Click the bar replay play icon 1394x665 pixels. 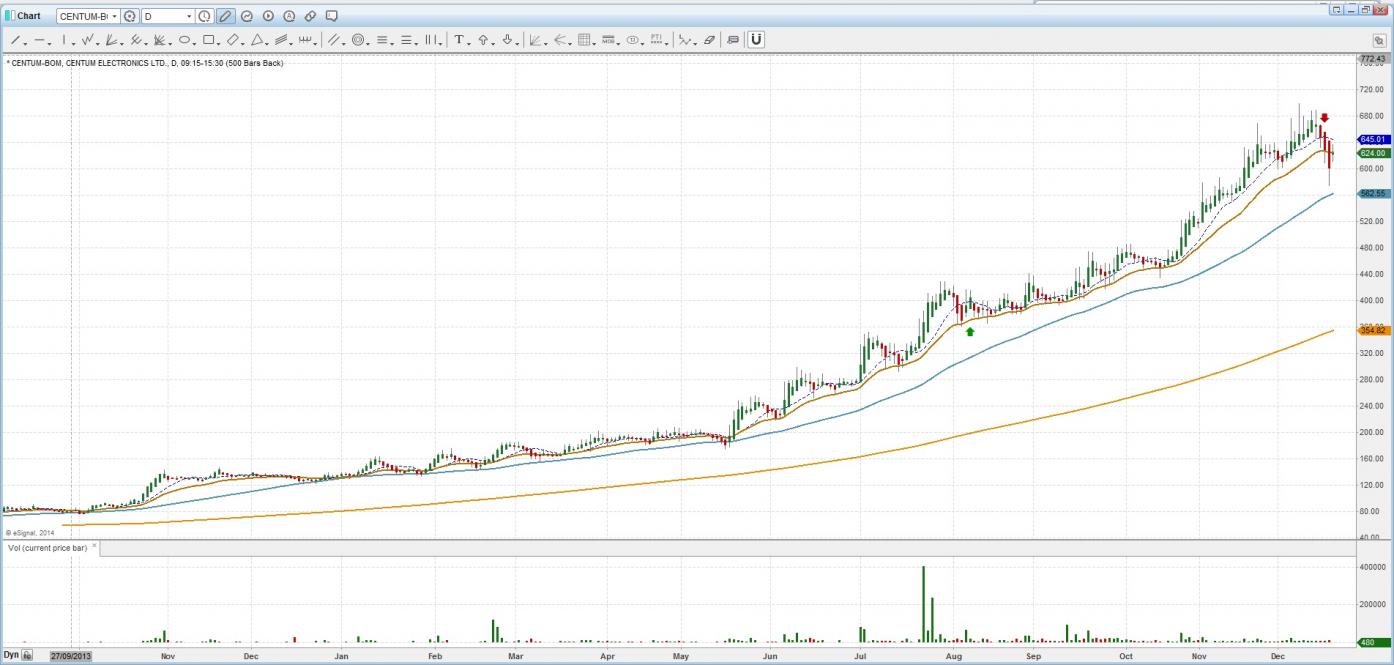[x=268, y=16]
